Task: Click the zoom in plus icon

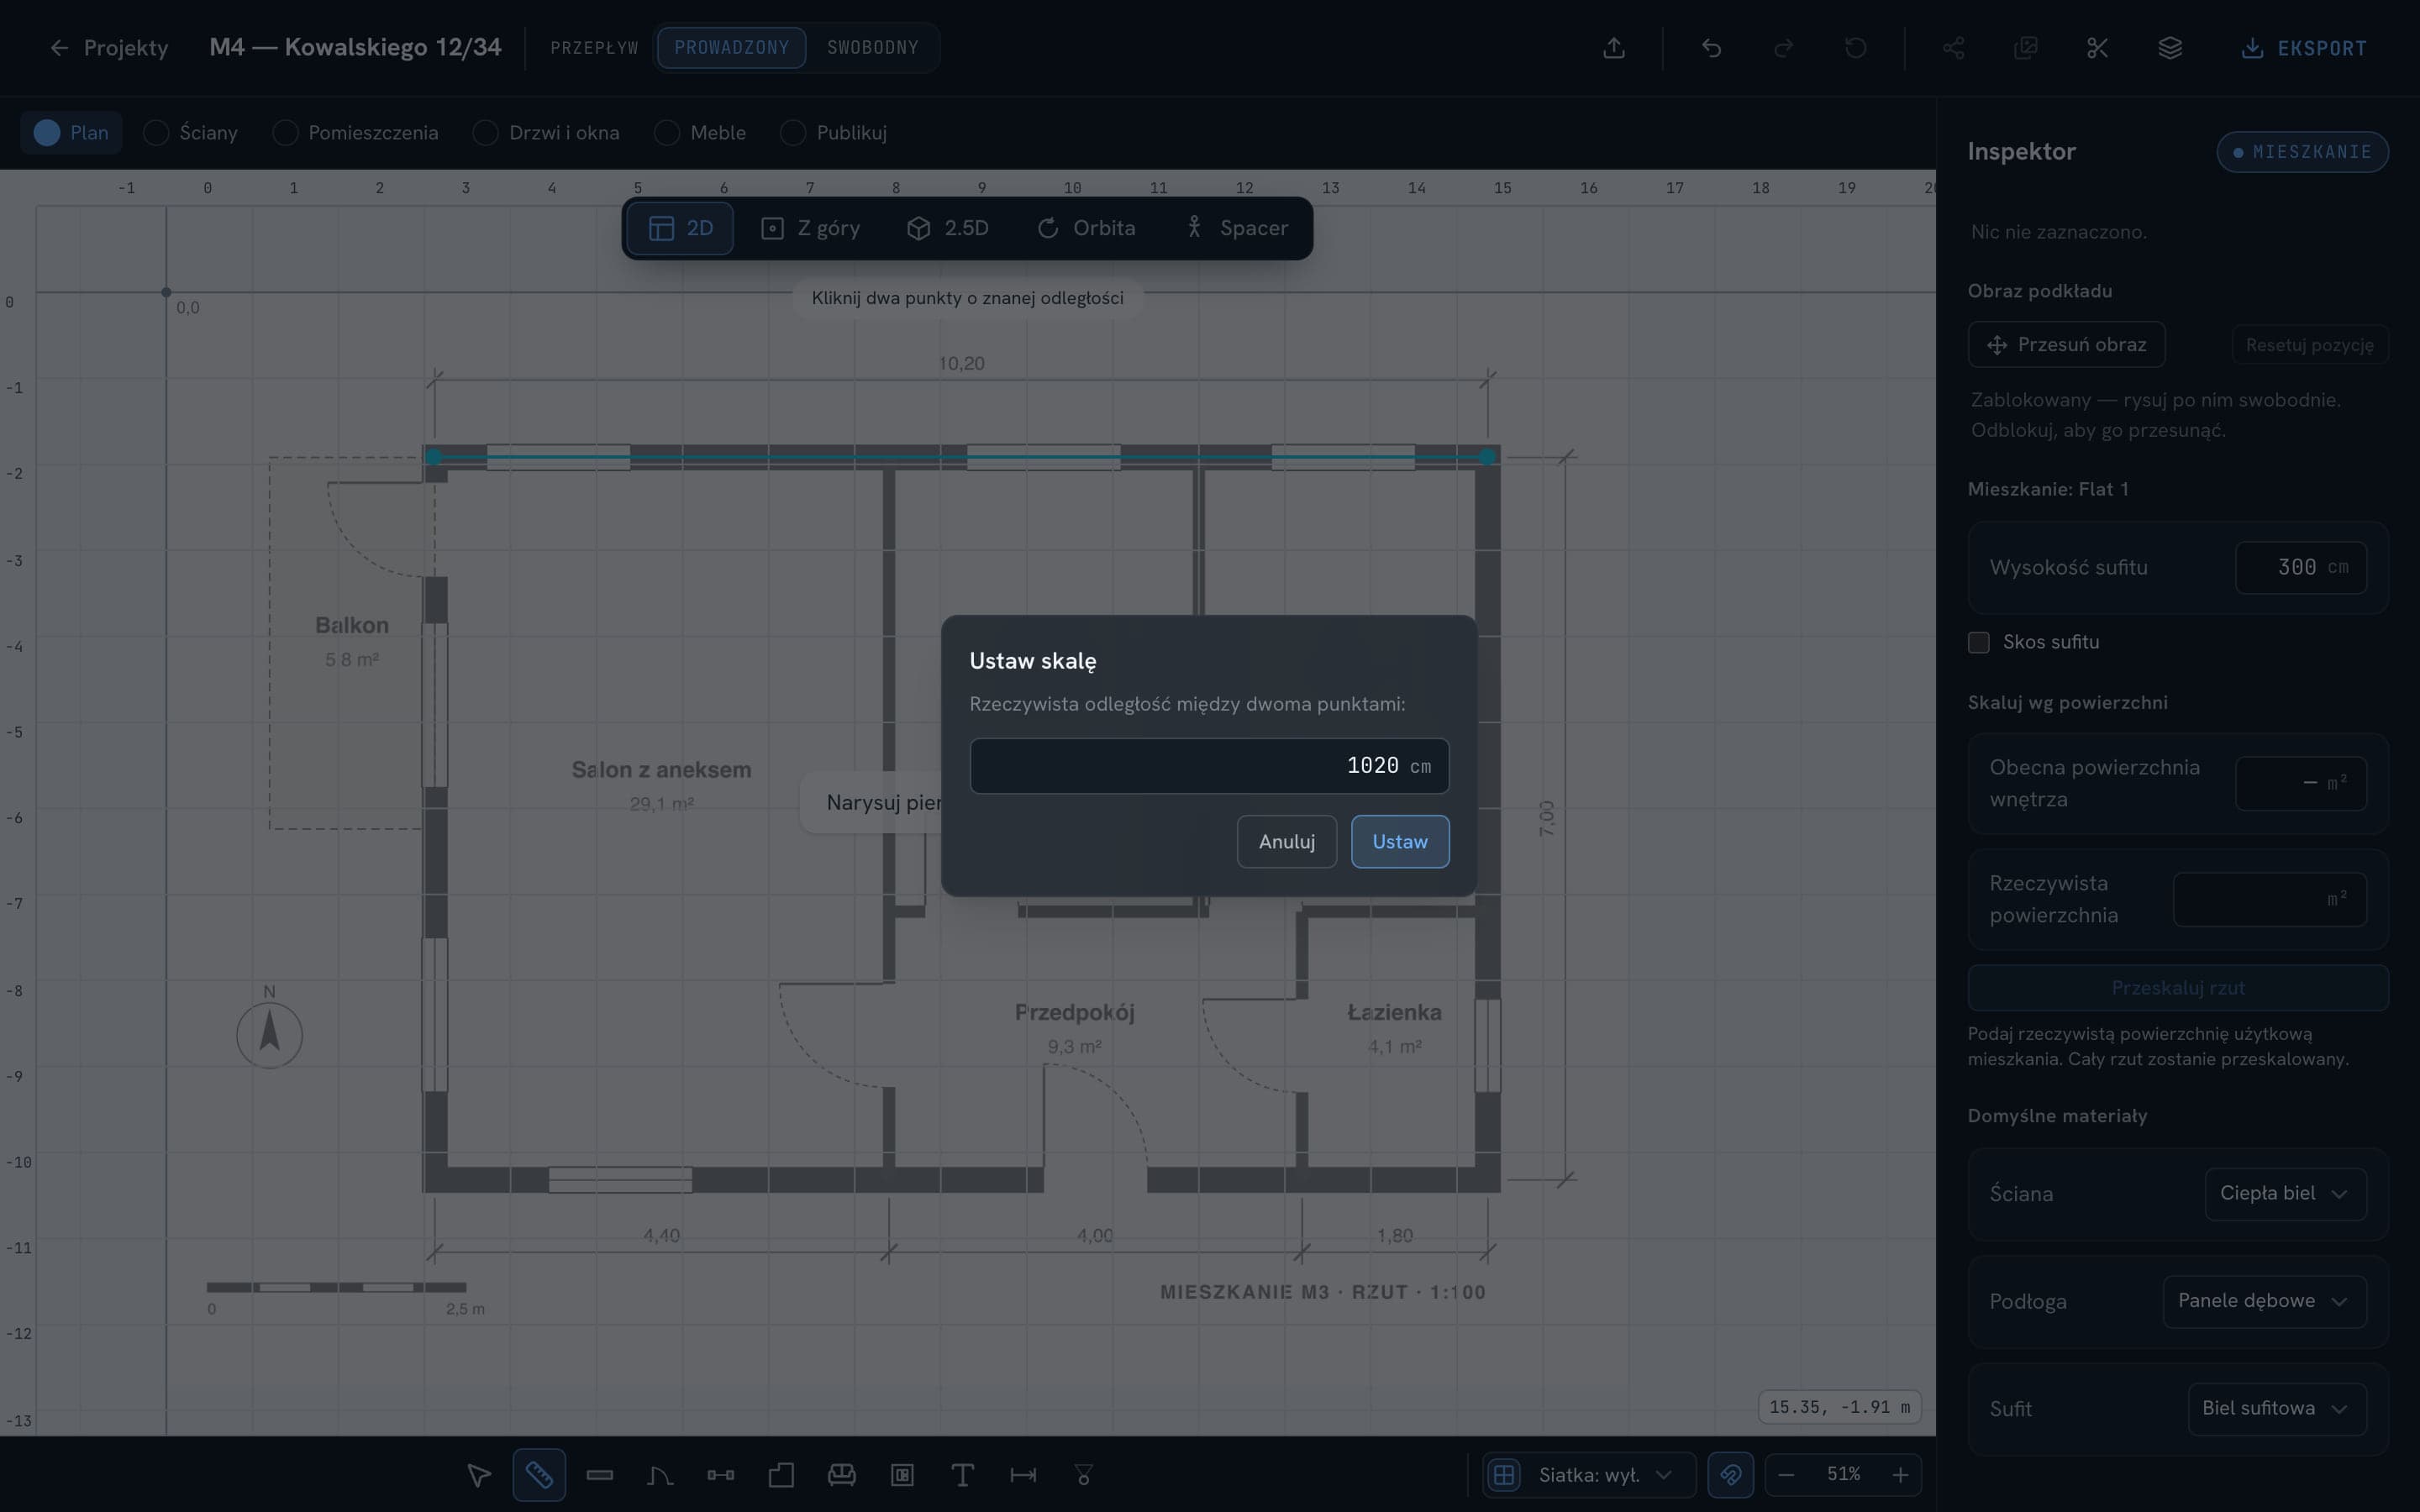Action: point(1900,1475)
